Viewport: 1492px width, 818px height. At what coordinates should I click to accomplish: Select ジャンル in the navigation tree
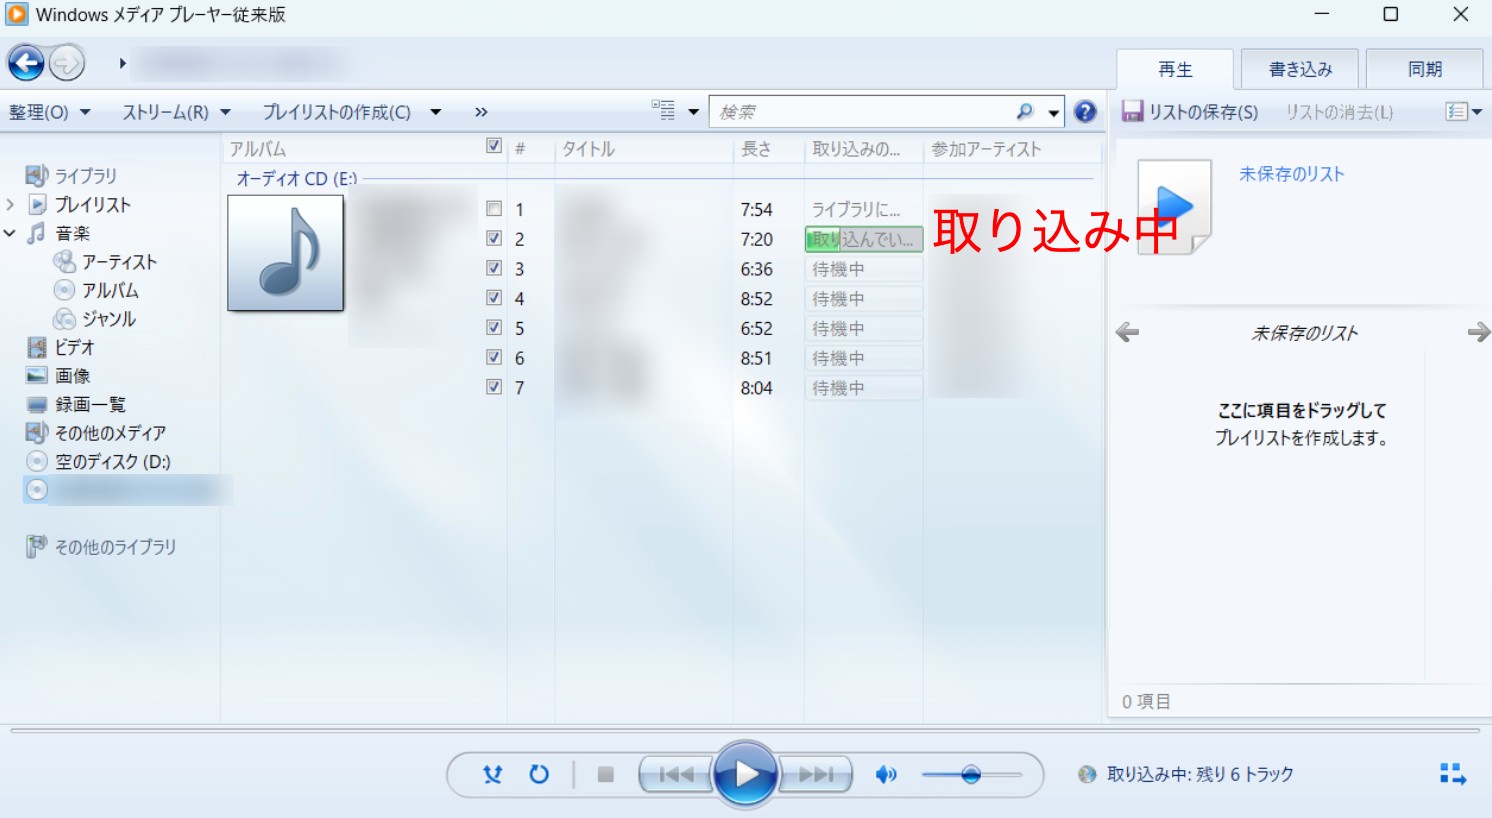pos(108,319)
